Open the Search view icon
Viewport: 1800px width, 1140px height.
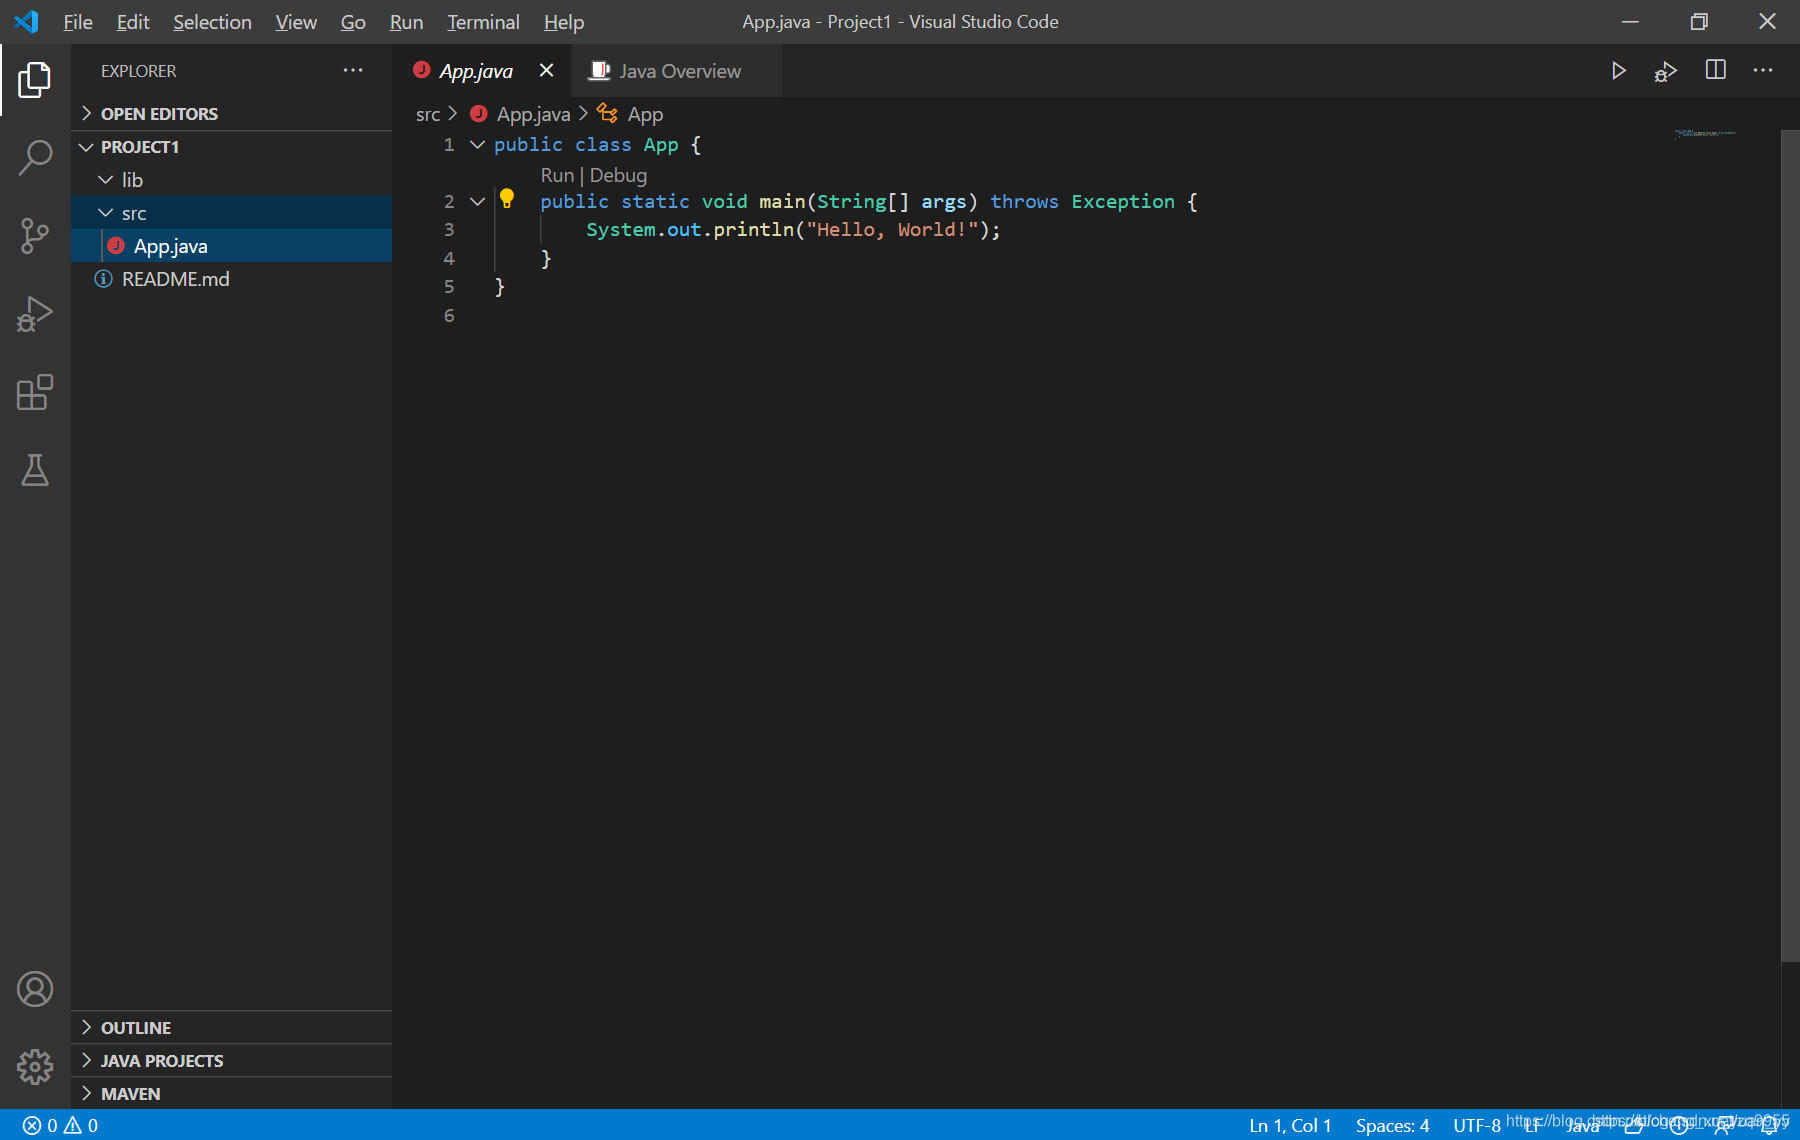[35, 157]
